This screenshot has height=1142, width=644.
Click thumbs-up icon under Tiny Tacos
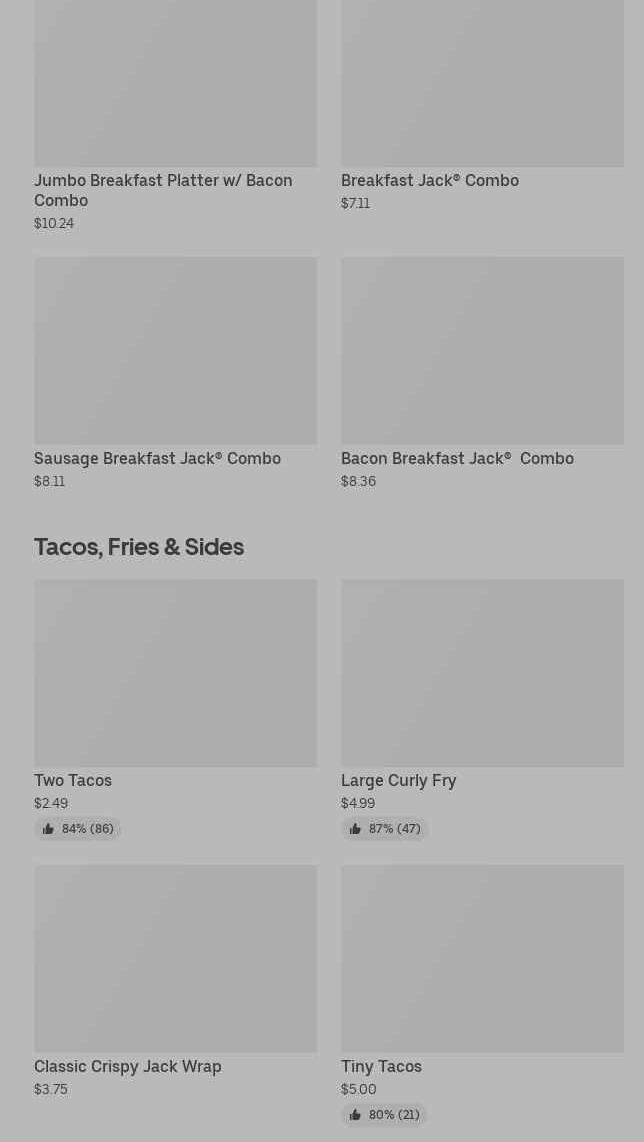pos(355,1115)
